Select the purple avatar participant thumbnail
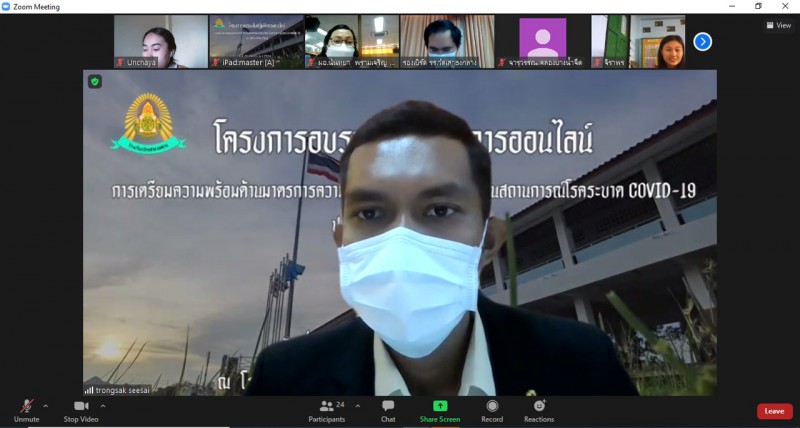The width and height of the screenshot is (800, 428). pos(543,41)
